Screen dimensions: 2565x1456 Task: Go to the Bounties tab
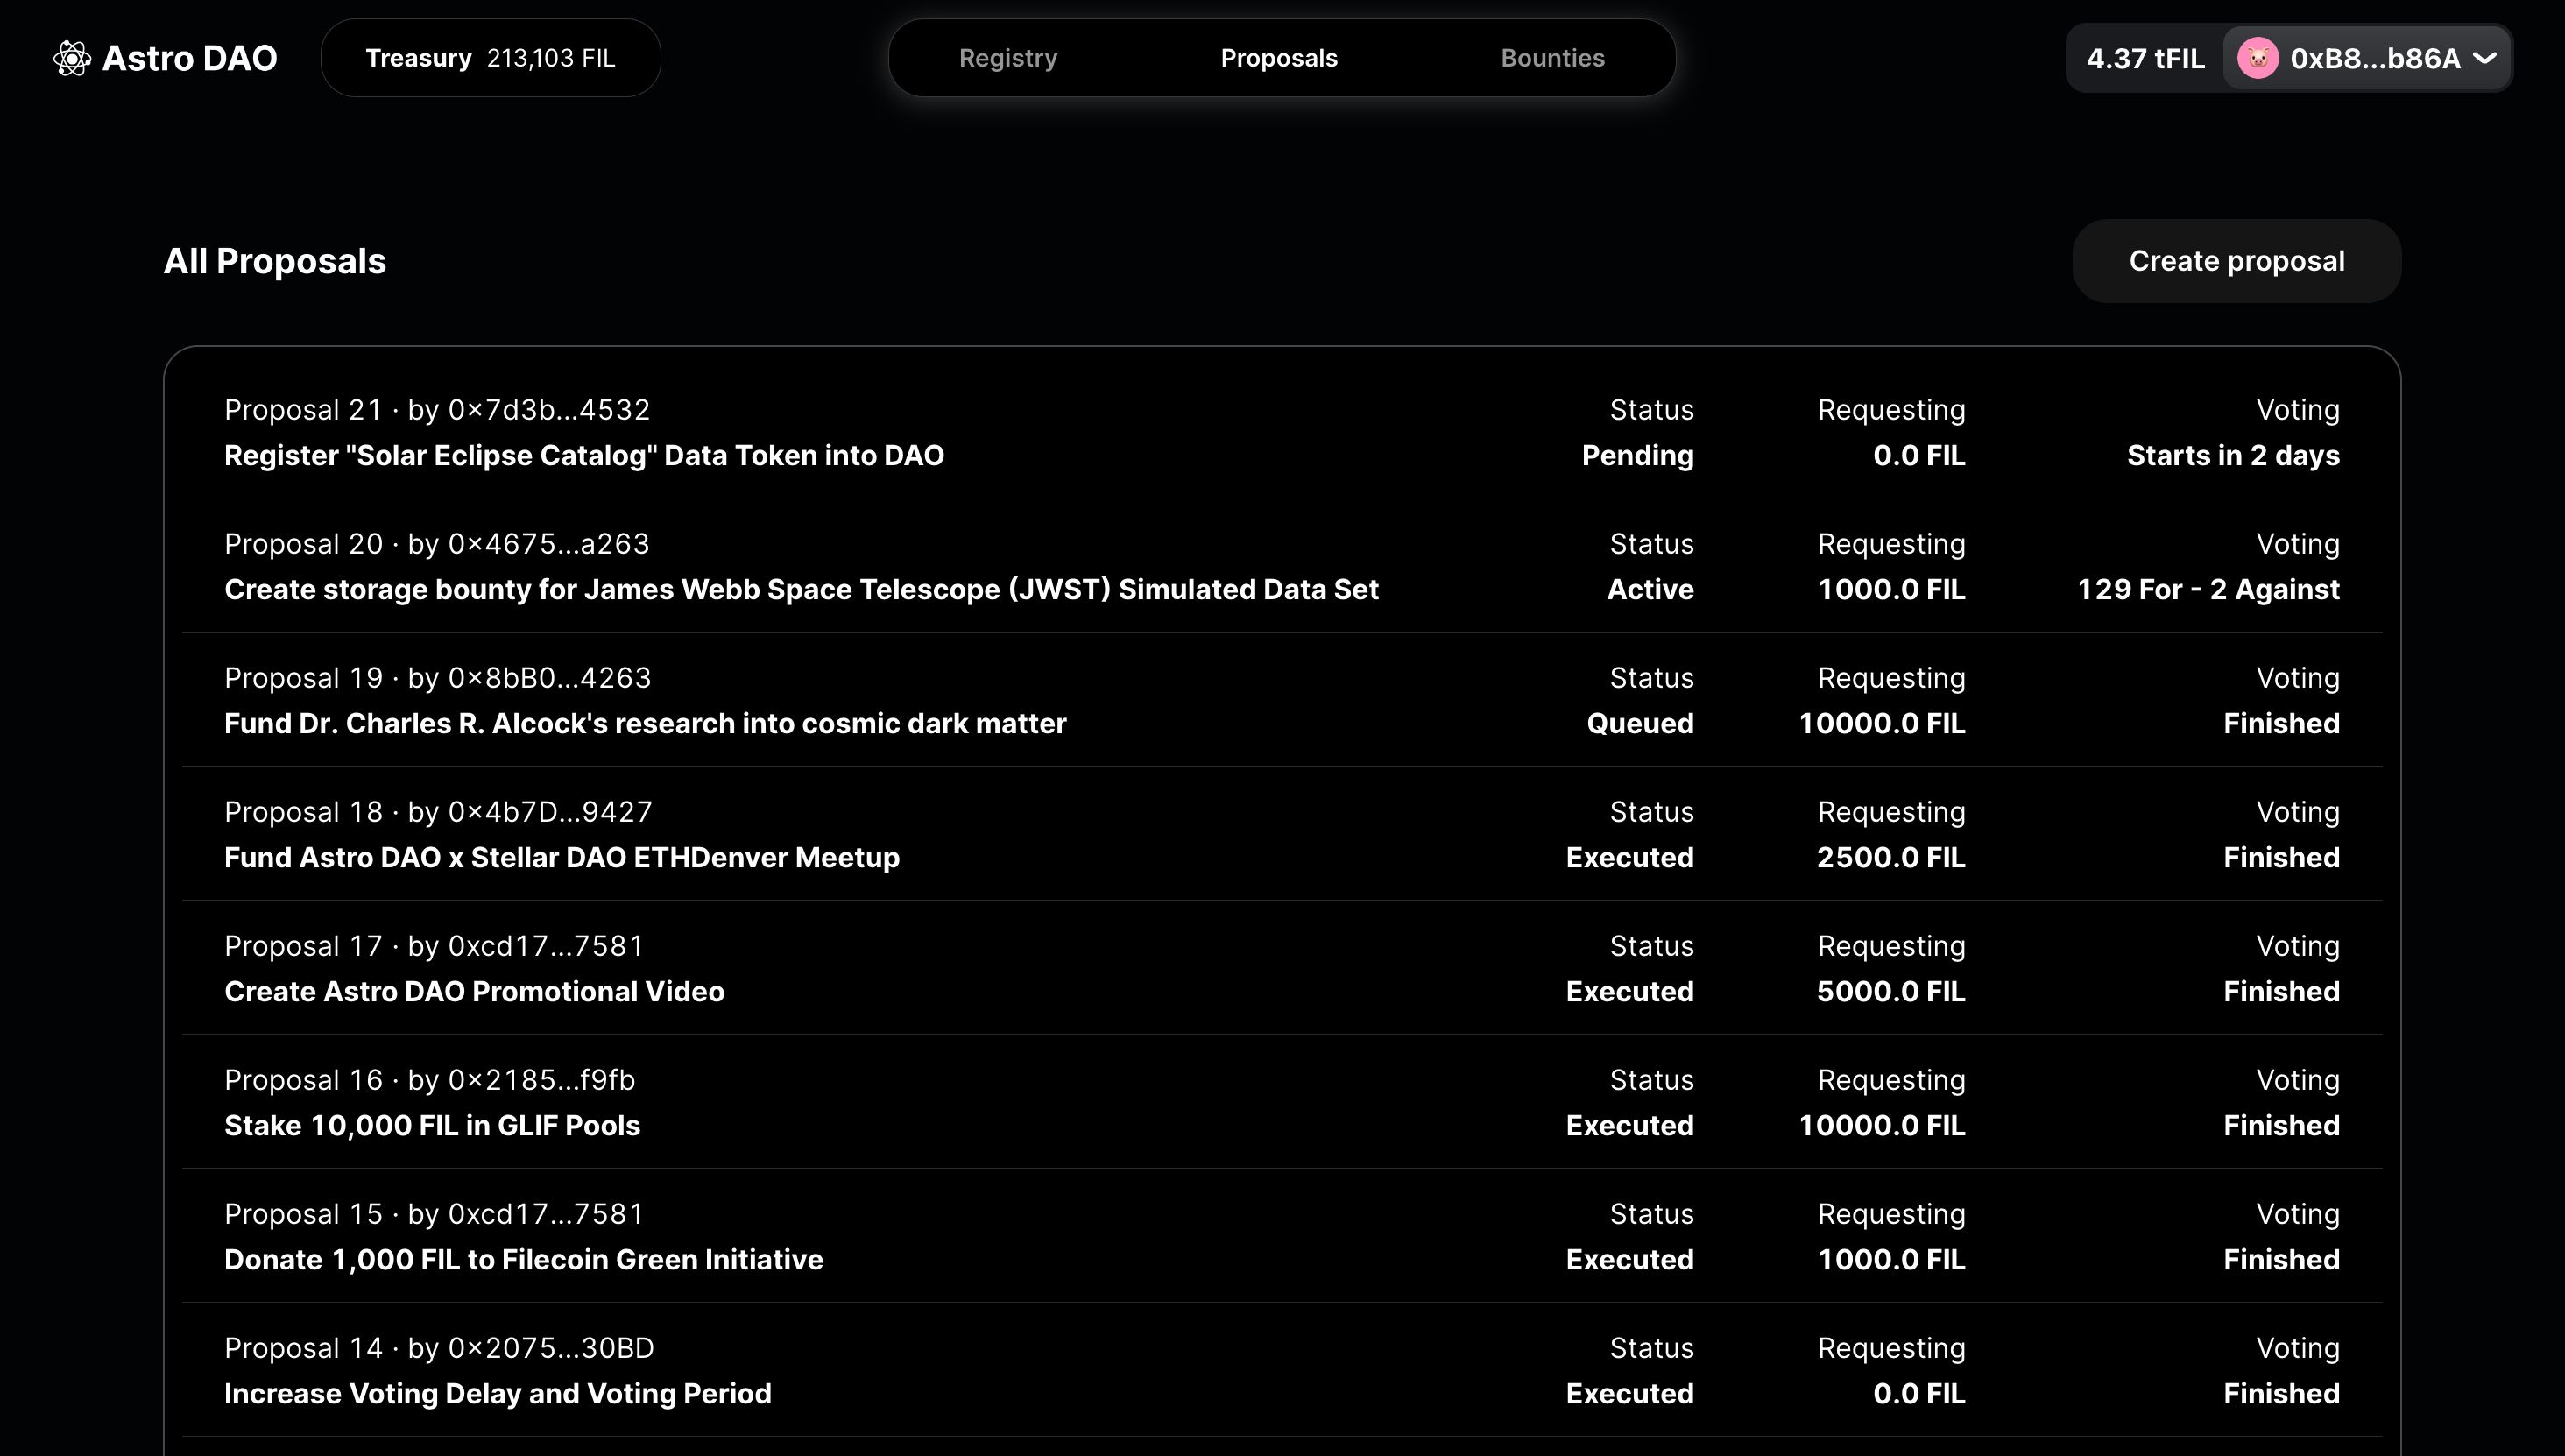pos(1552,58)
